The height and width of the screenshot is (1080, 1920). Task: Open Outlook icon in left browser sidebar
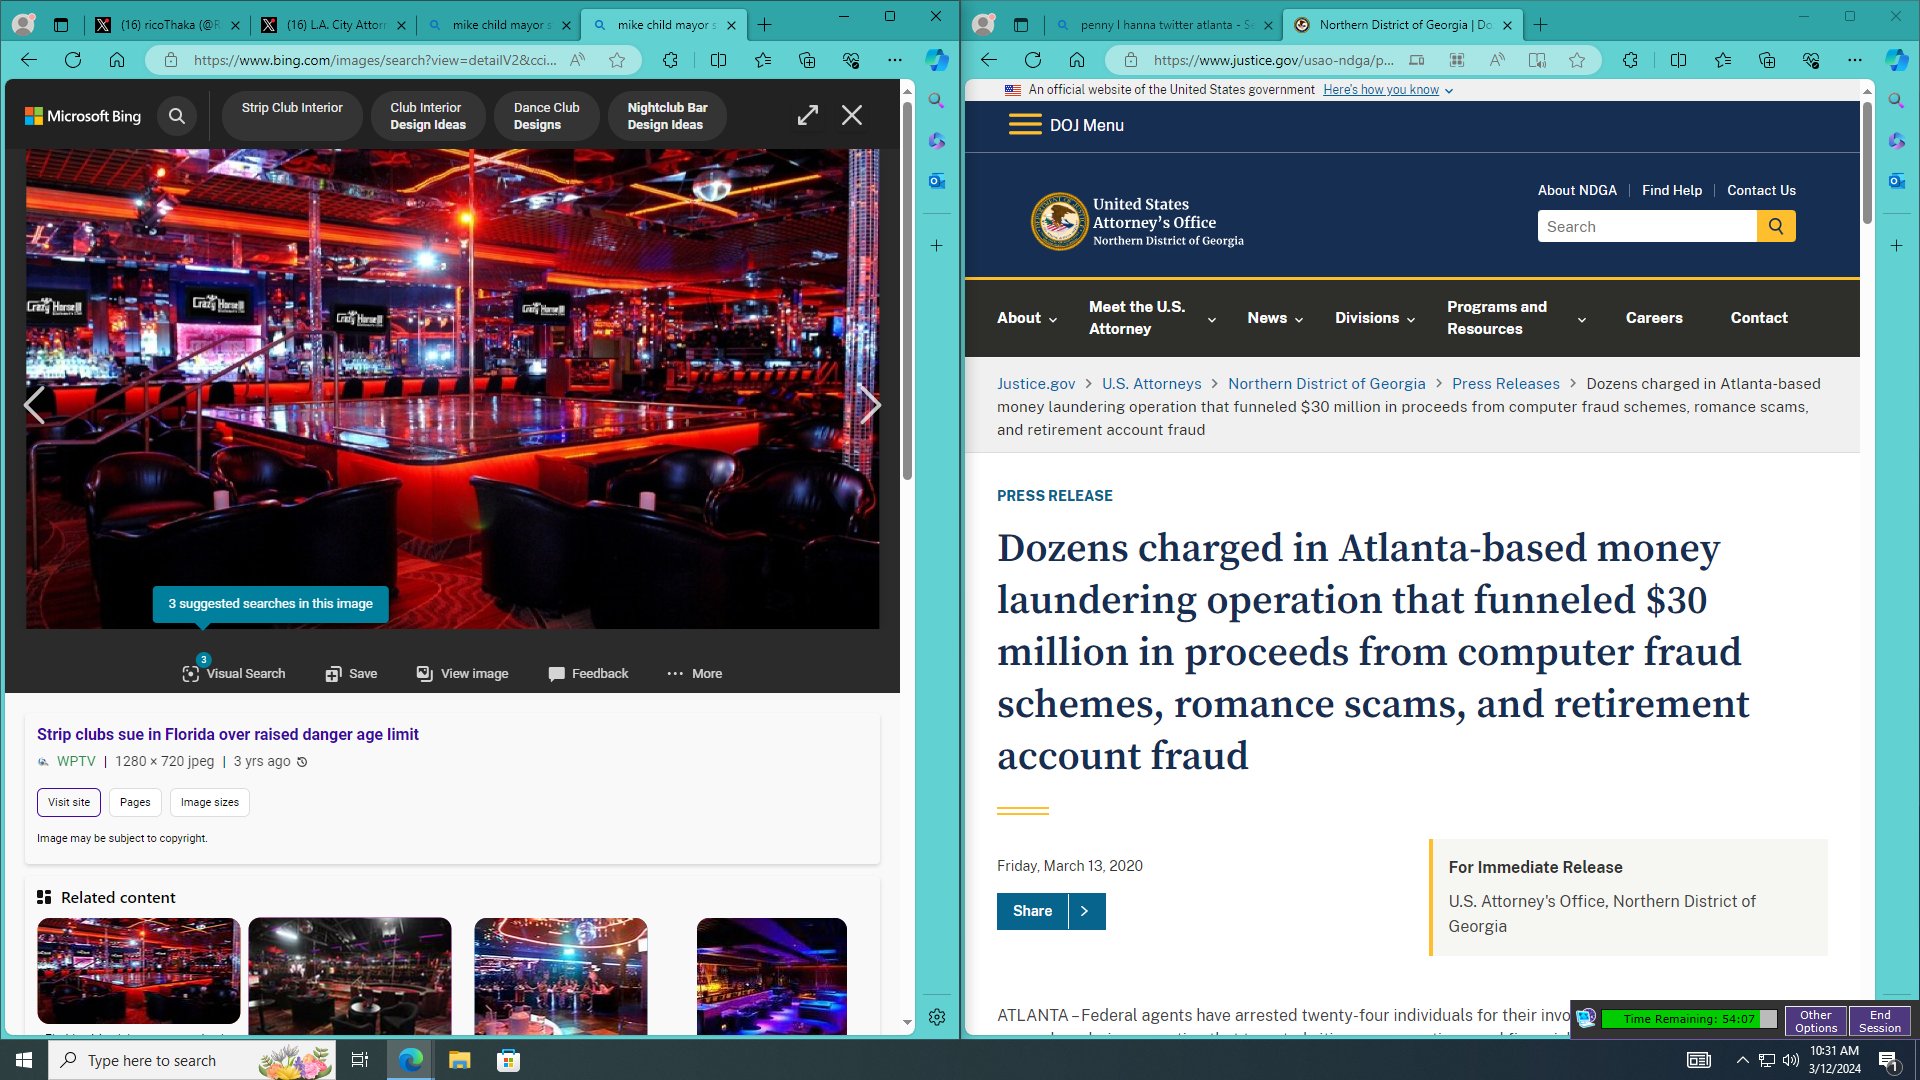click(936, 181)
